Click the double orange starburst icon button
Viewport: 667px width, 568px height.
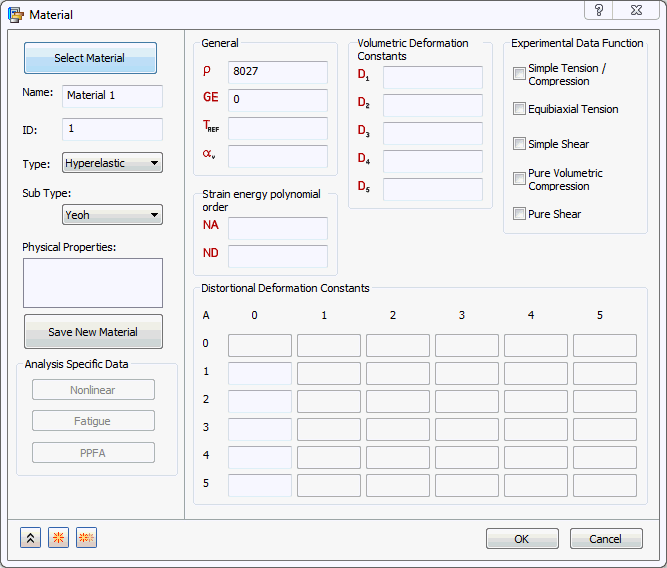[x=86, y=538]
